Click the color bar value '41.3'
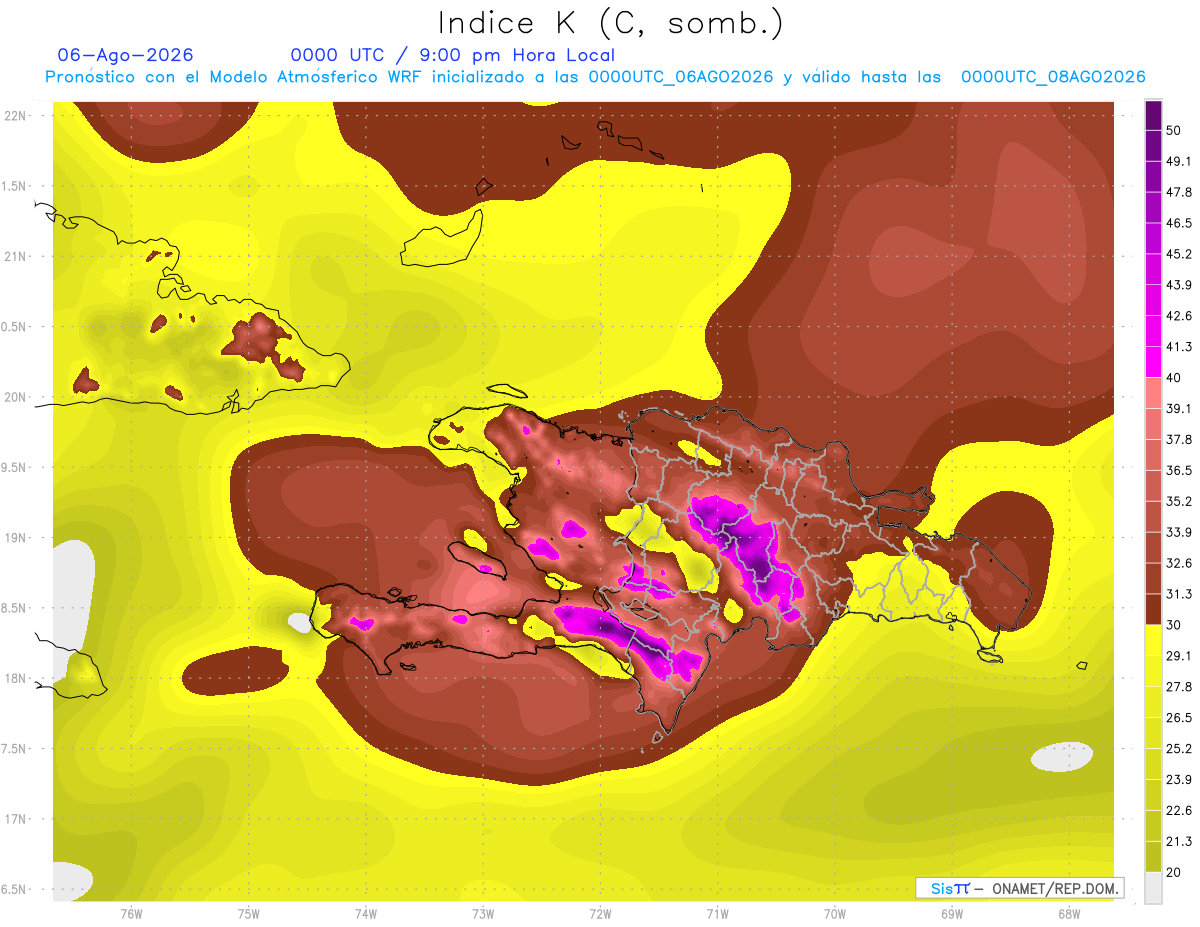Image resolution: width=1200 pixels, height=927 pixels. 1178,347
